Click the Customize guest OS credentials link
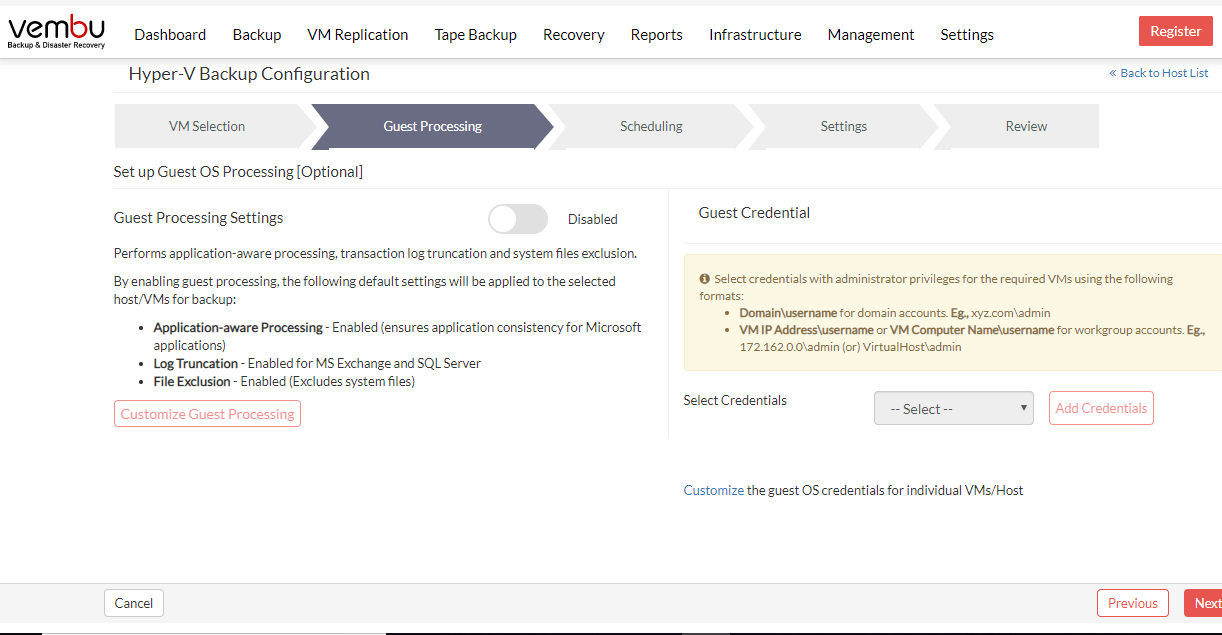The image size is (1222, 635). click(714, 490)
